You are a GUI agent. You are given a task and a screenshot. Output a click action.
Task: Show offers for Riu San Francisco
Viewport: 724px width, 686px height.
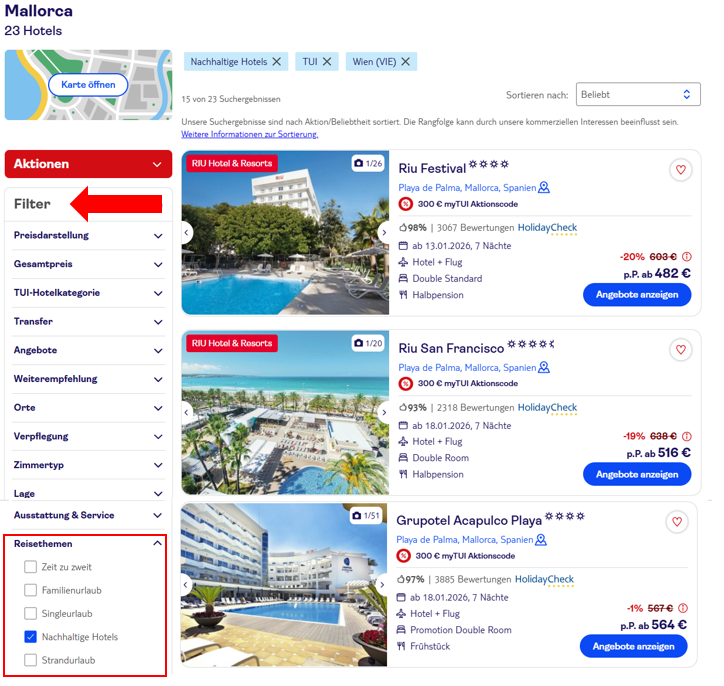click(637, 474)
